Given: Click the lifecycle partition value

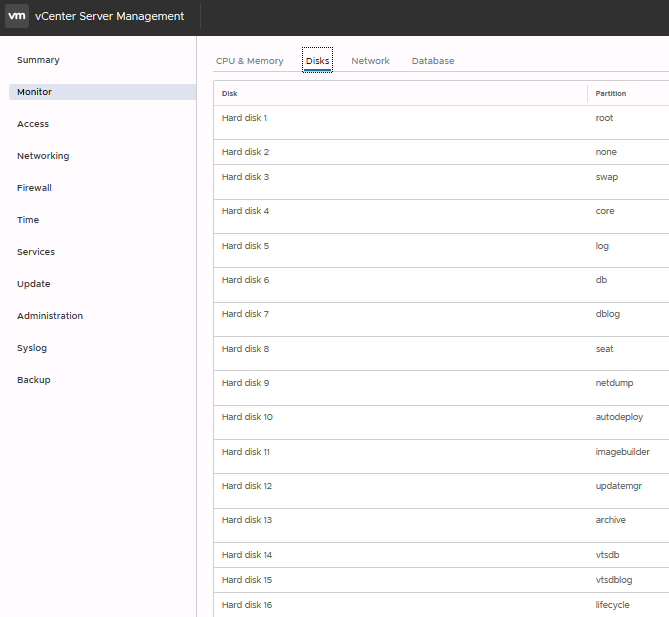Looking at the screenshot, I should click(x=612, y=605).
